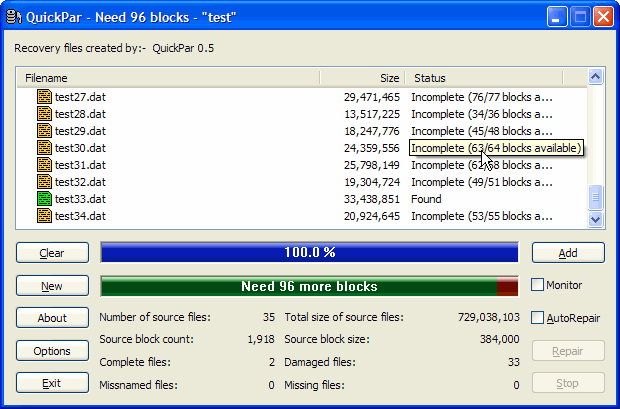Click the test31.dat file icon

(44, 165)
